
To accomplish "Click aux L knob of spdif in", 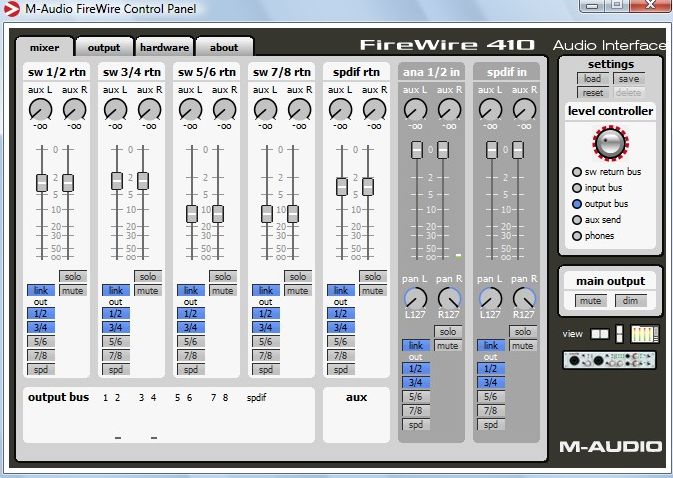I will pyautogui.click(x=490, y=109).
